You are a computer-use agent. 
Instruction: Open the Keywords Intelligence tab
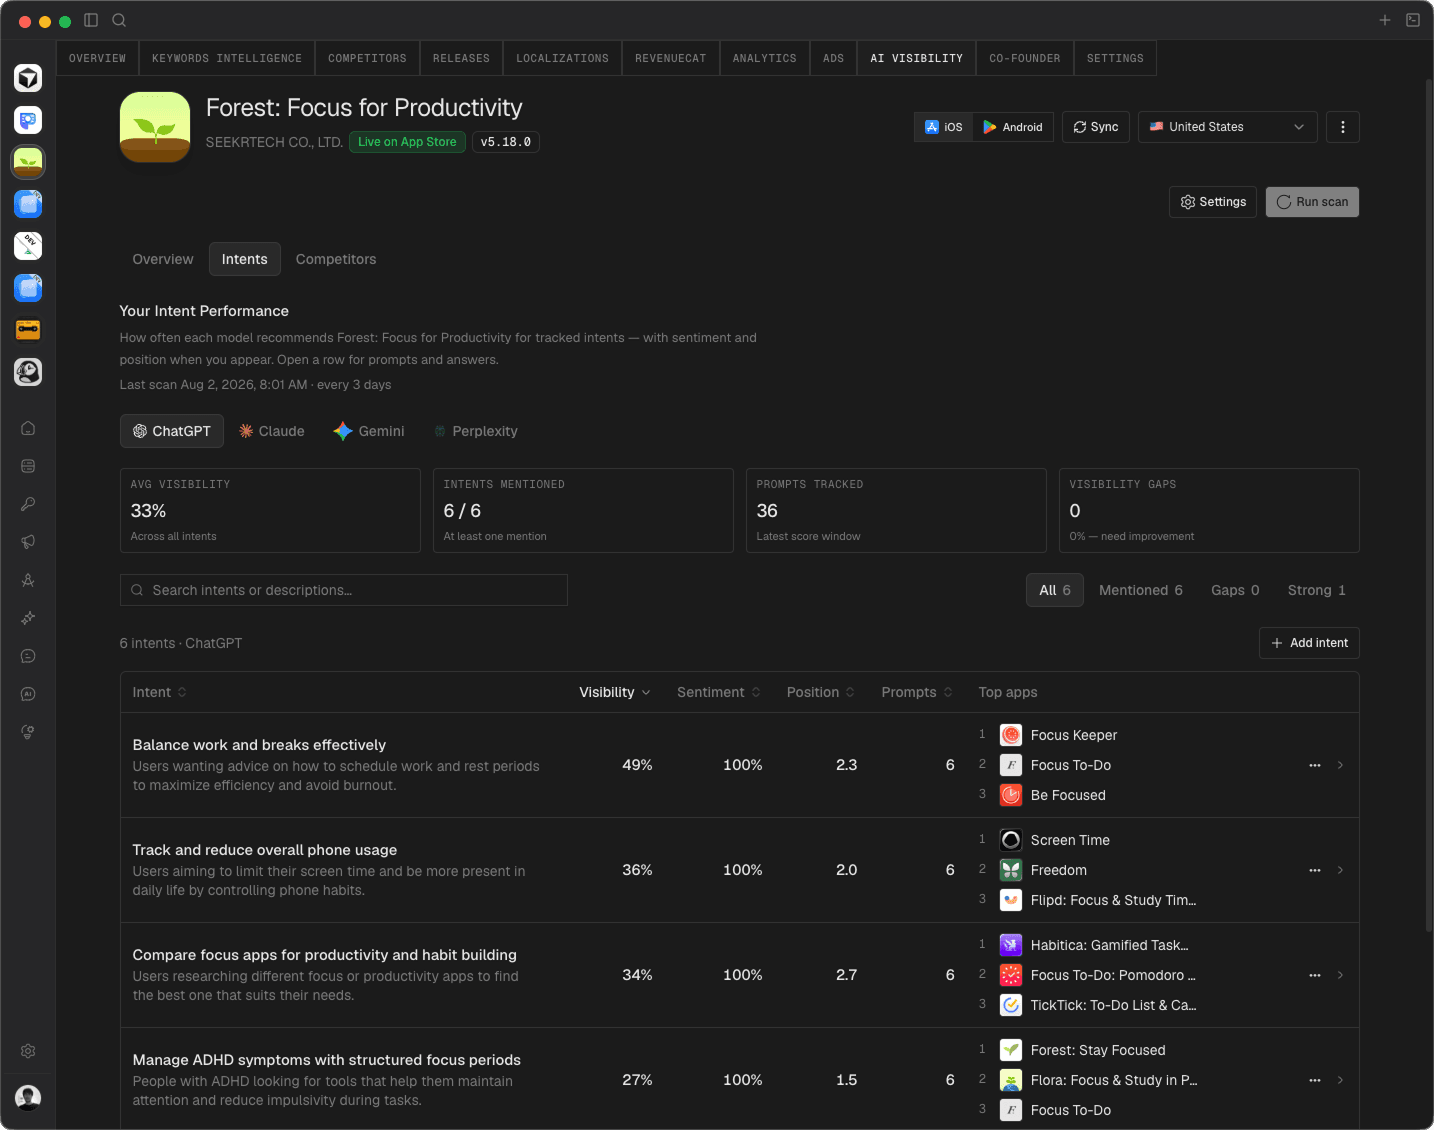[x=227, y=58]
